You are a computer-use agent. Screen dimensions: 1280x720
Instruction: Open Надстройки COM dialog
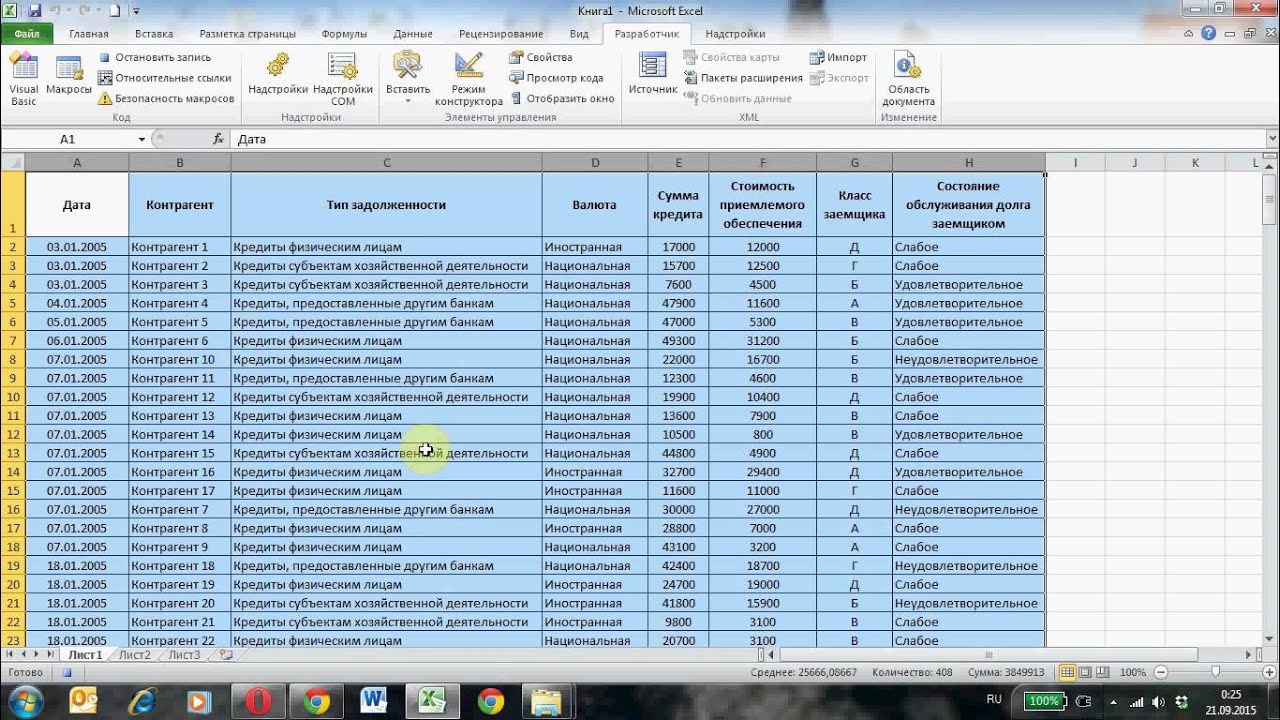point(343,78)
